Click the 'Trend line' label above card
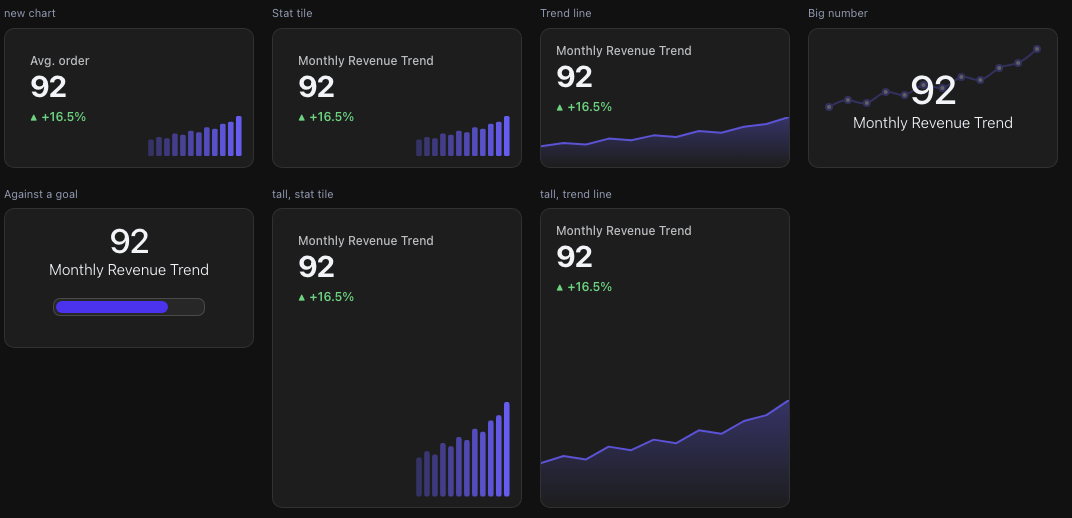Screen dimensions: 1072x518 pos(565,13)
